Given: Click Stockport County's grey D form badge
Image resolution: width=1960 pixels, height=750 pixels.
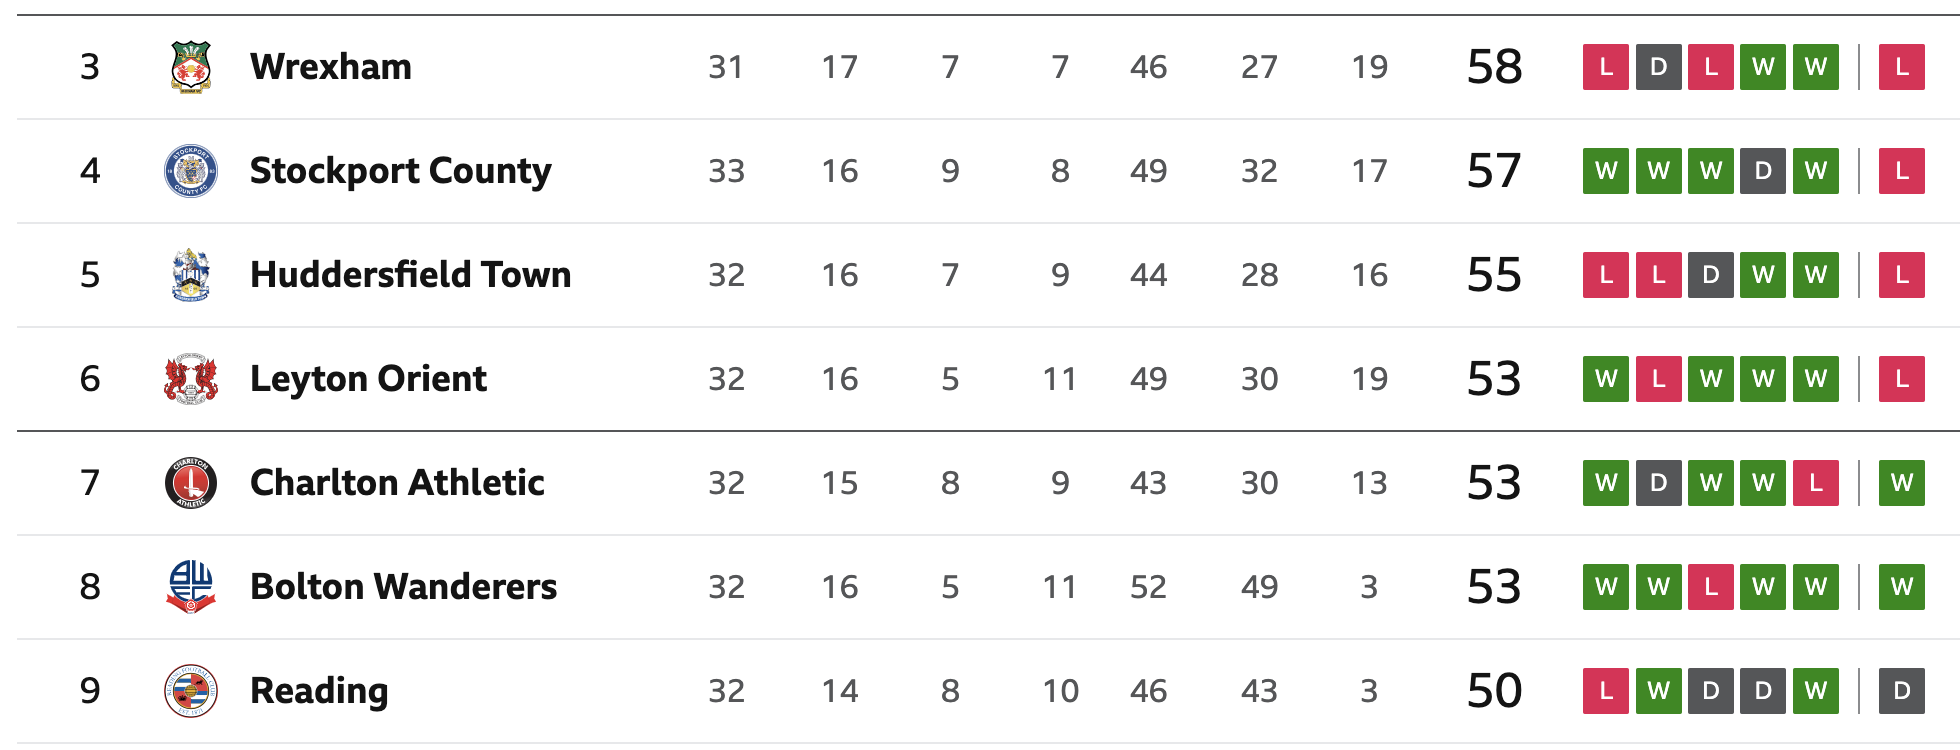Looking at the screenshot, I should [1763, 171].
